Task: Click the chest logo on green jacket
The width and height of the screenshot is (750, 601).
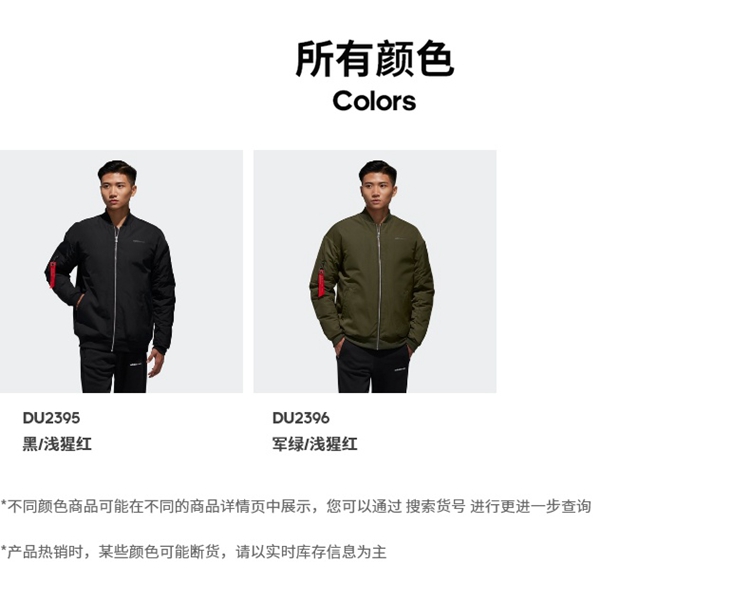Action: pyautogui.click(x=401, y=238)
